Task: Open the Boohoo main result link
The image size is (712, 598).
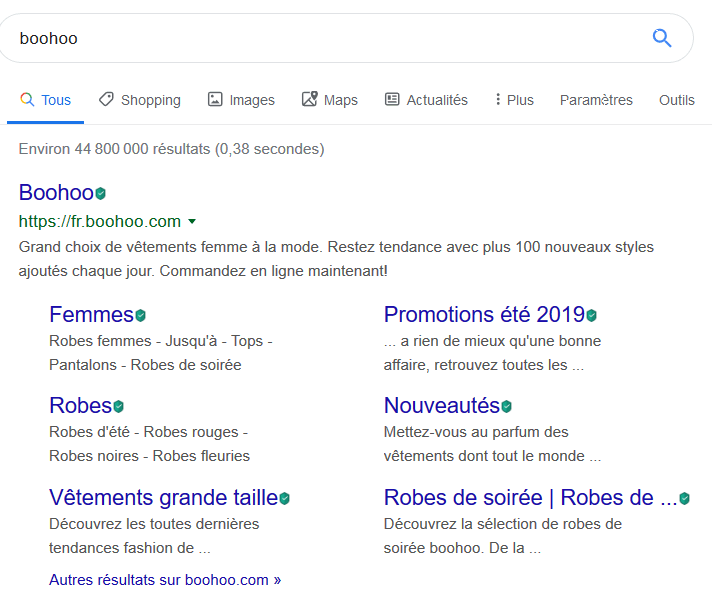Action: (x=56, y=193)
